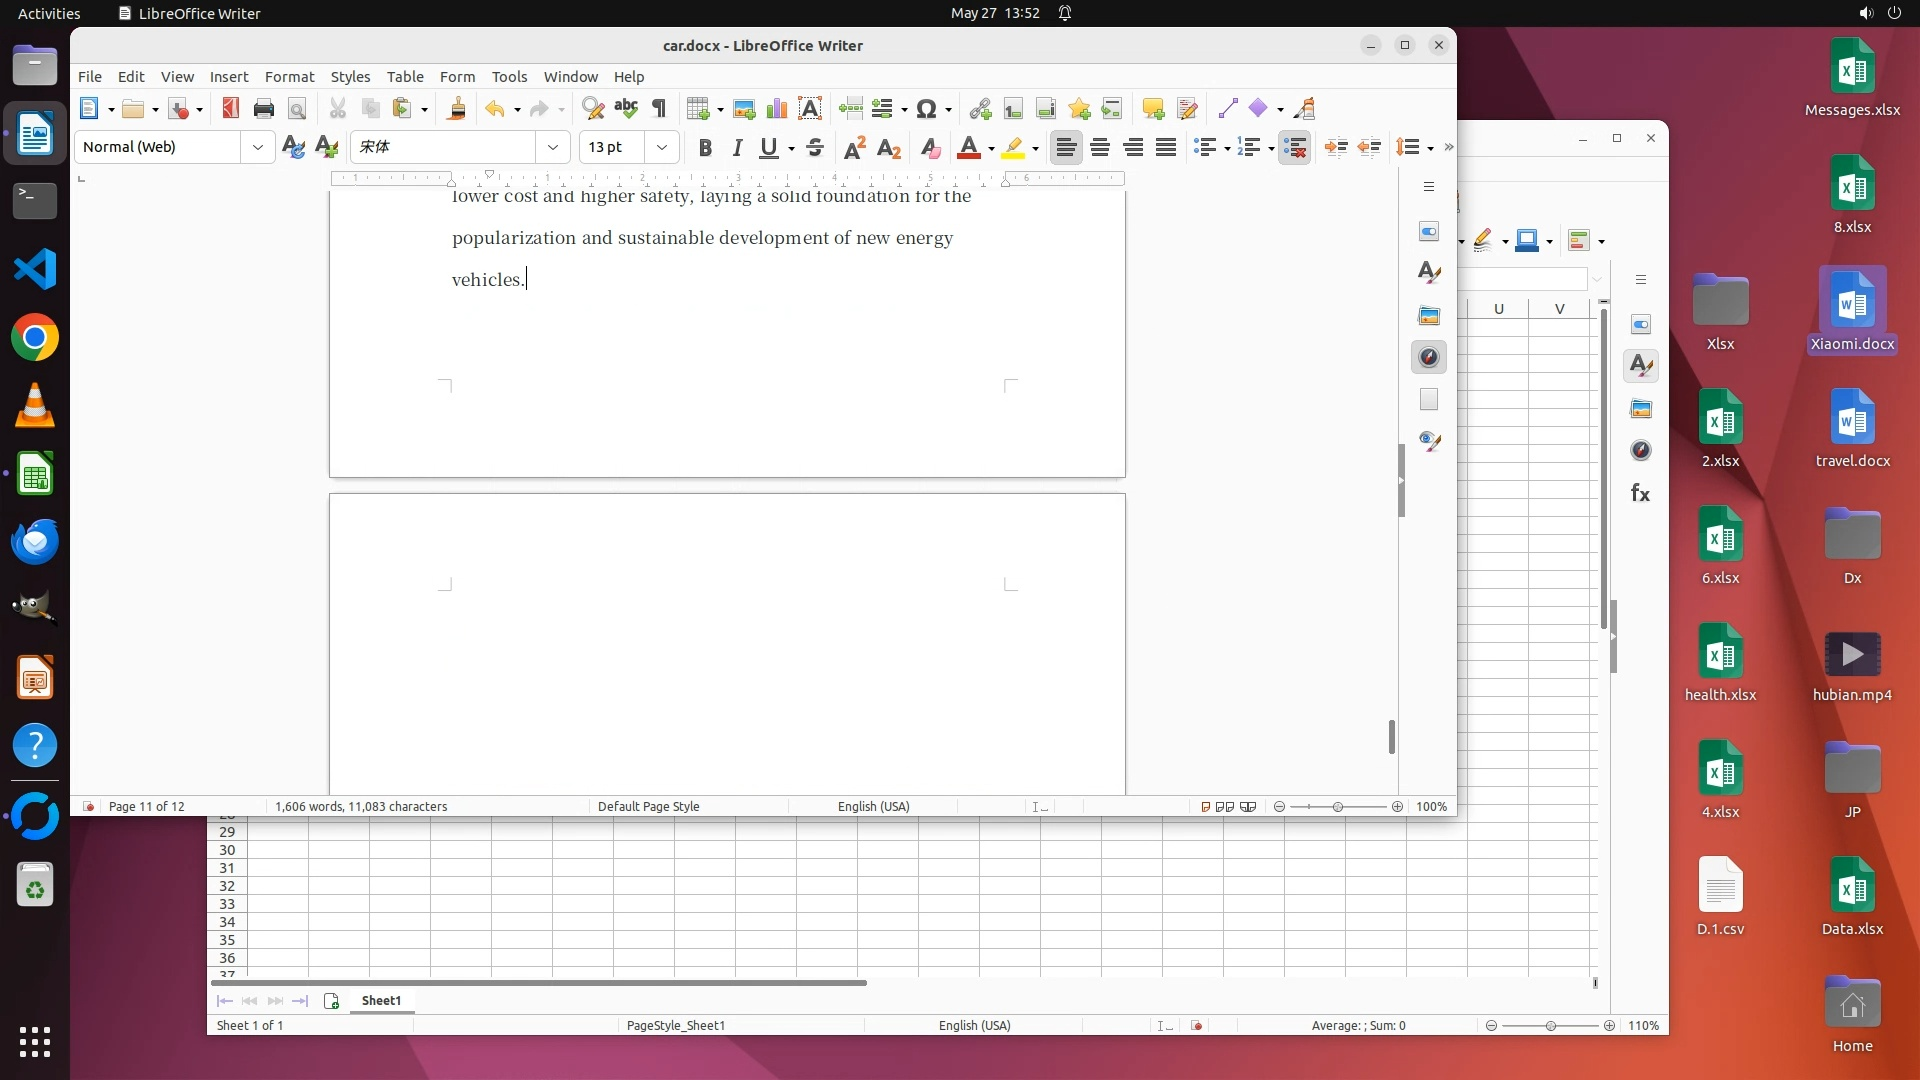Open the Format menu
Screen dimensions: 1920x1080
coord(289,77)
